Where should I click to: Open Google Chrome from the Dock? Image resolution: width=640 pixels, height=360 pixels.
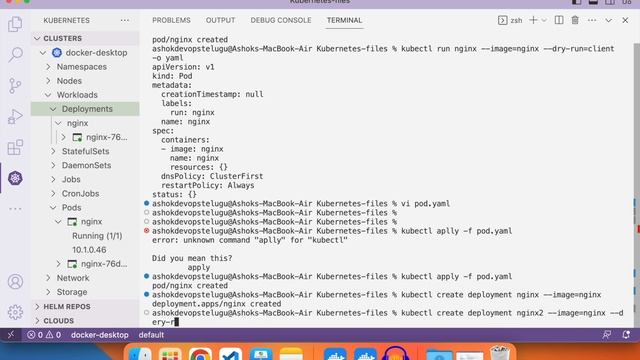tap(200, 353)
